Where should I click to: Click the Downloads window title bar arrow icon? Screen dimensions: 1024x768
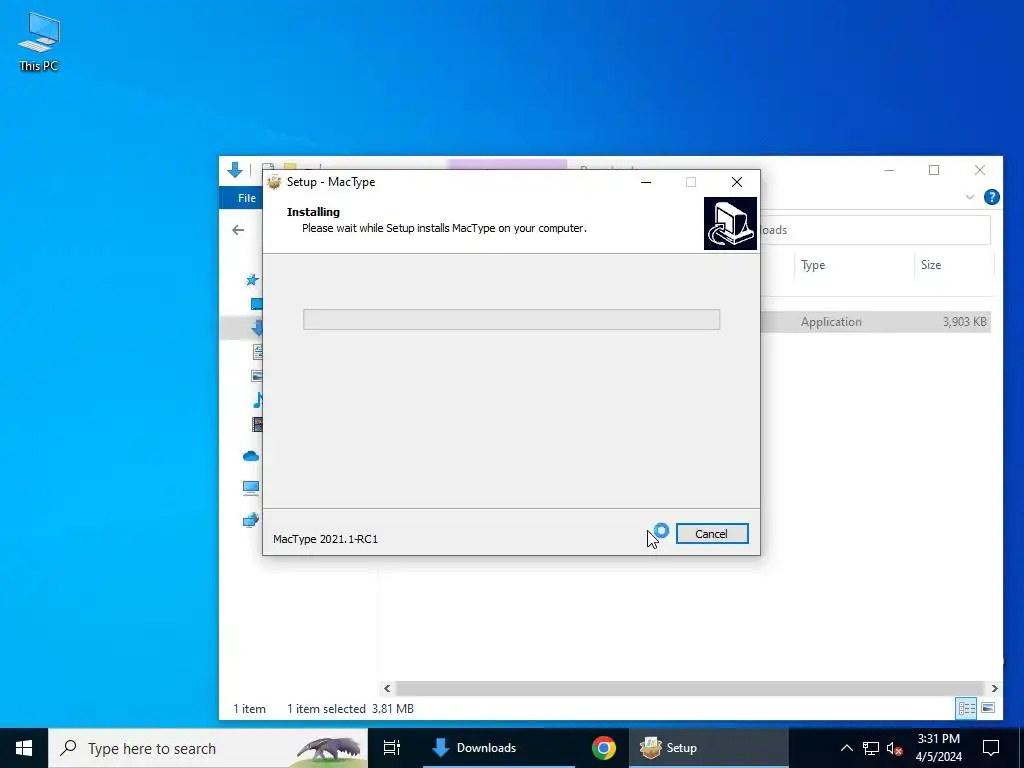(x=235, y=170)
